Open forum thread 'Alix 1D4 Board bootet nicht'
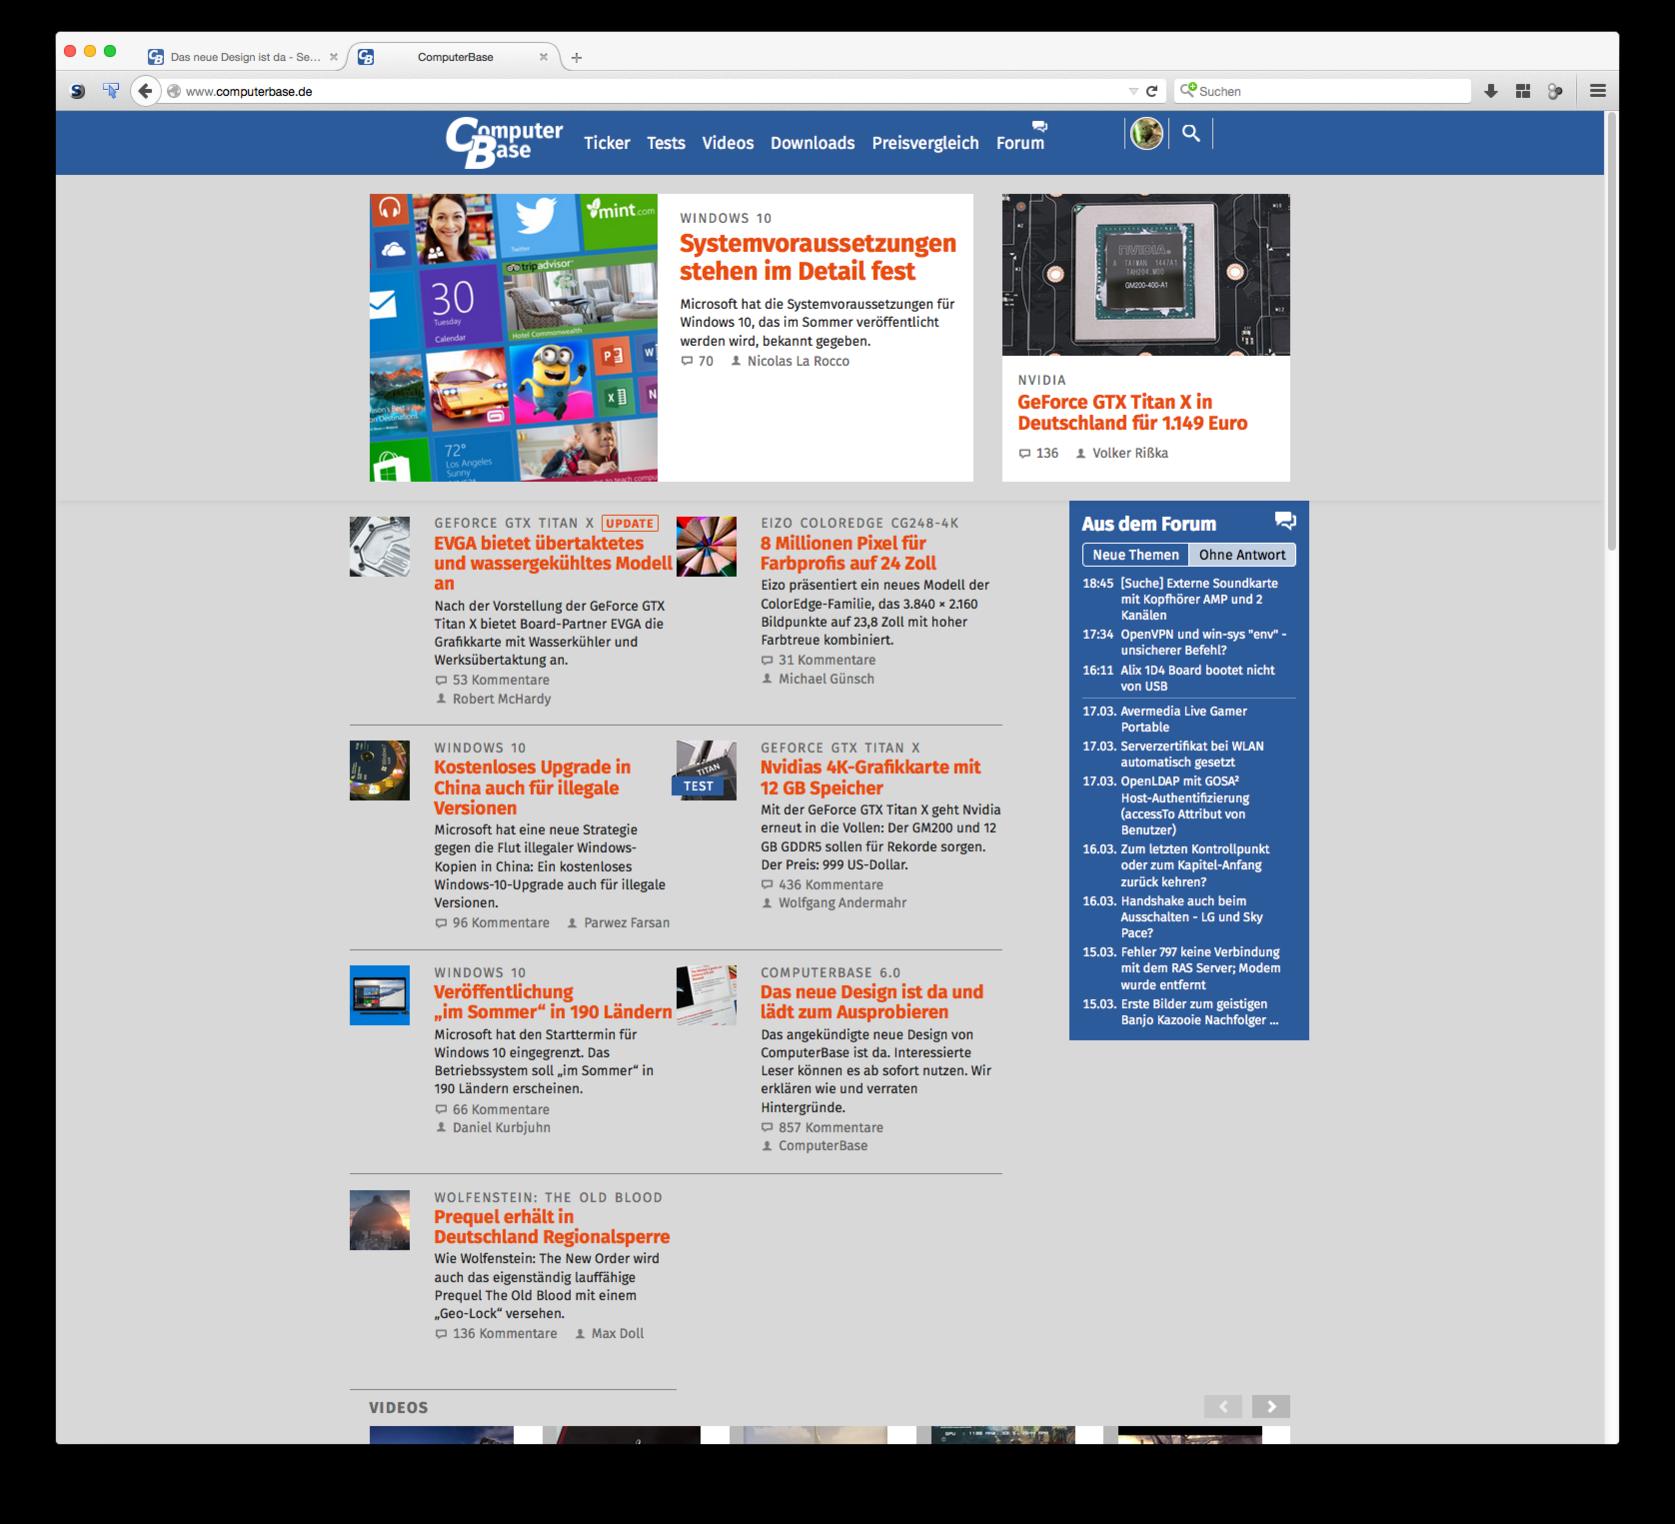 (1198, 678)
